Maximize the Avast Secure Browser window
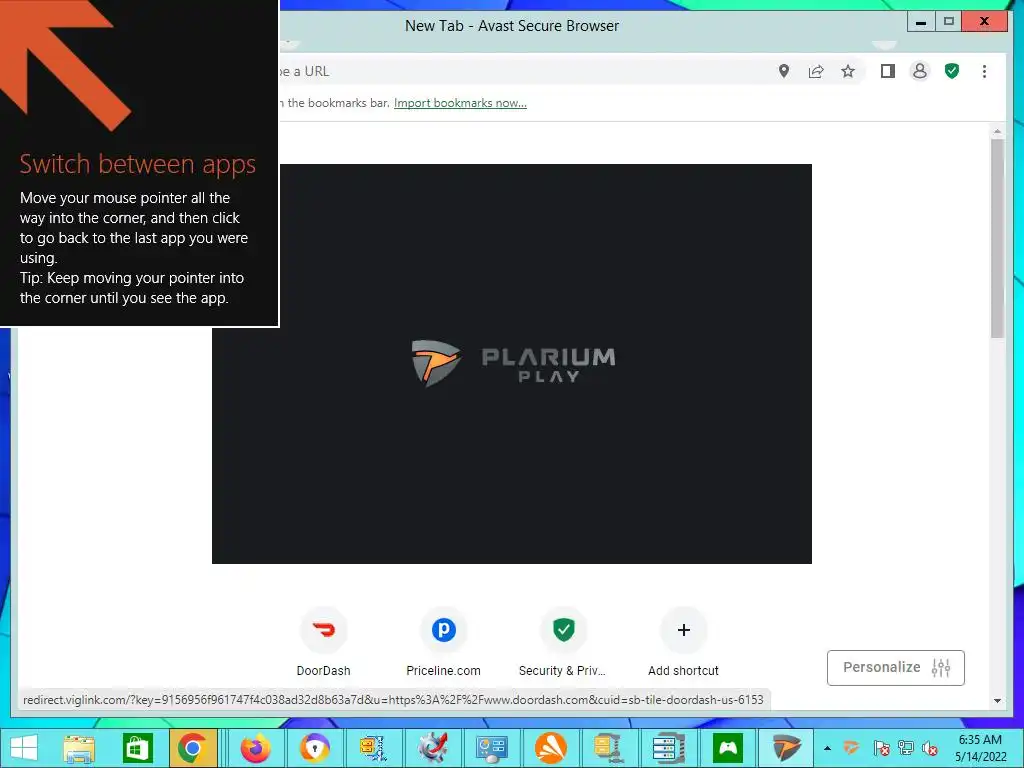 point(949,22)
